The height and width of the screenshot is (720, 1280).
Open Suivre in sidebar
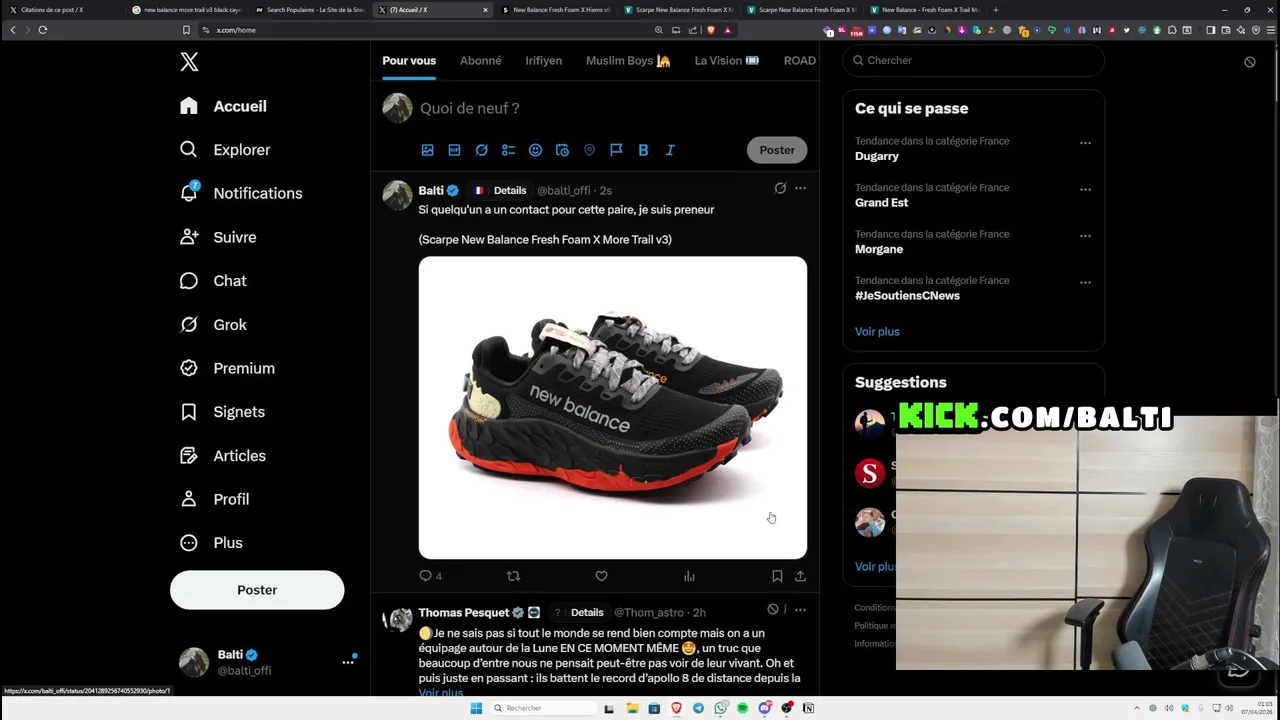point(218,237)
